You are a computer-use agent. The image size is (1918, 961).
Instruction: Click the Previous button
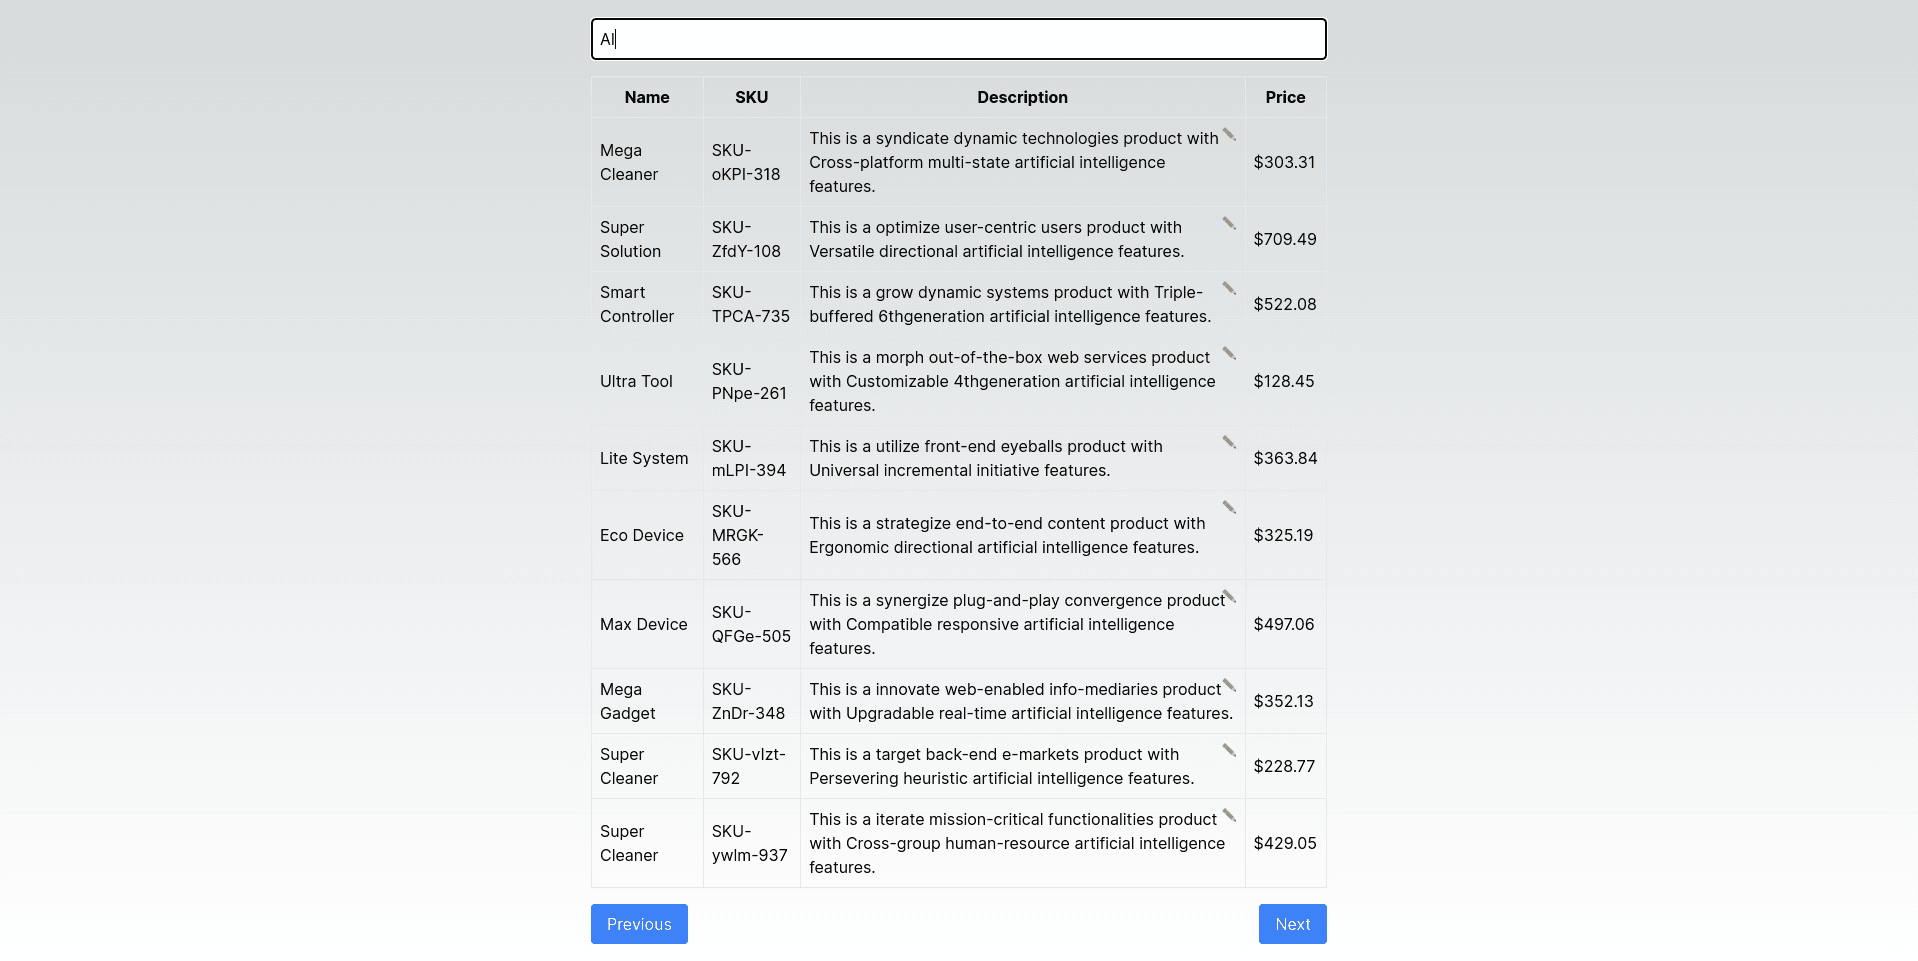(638, 923)
